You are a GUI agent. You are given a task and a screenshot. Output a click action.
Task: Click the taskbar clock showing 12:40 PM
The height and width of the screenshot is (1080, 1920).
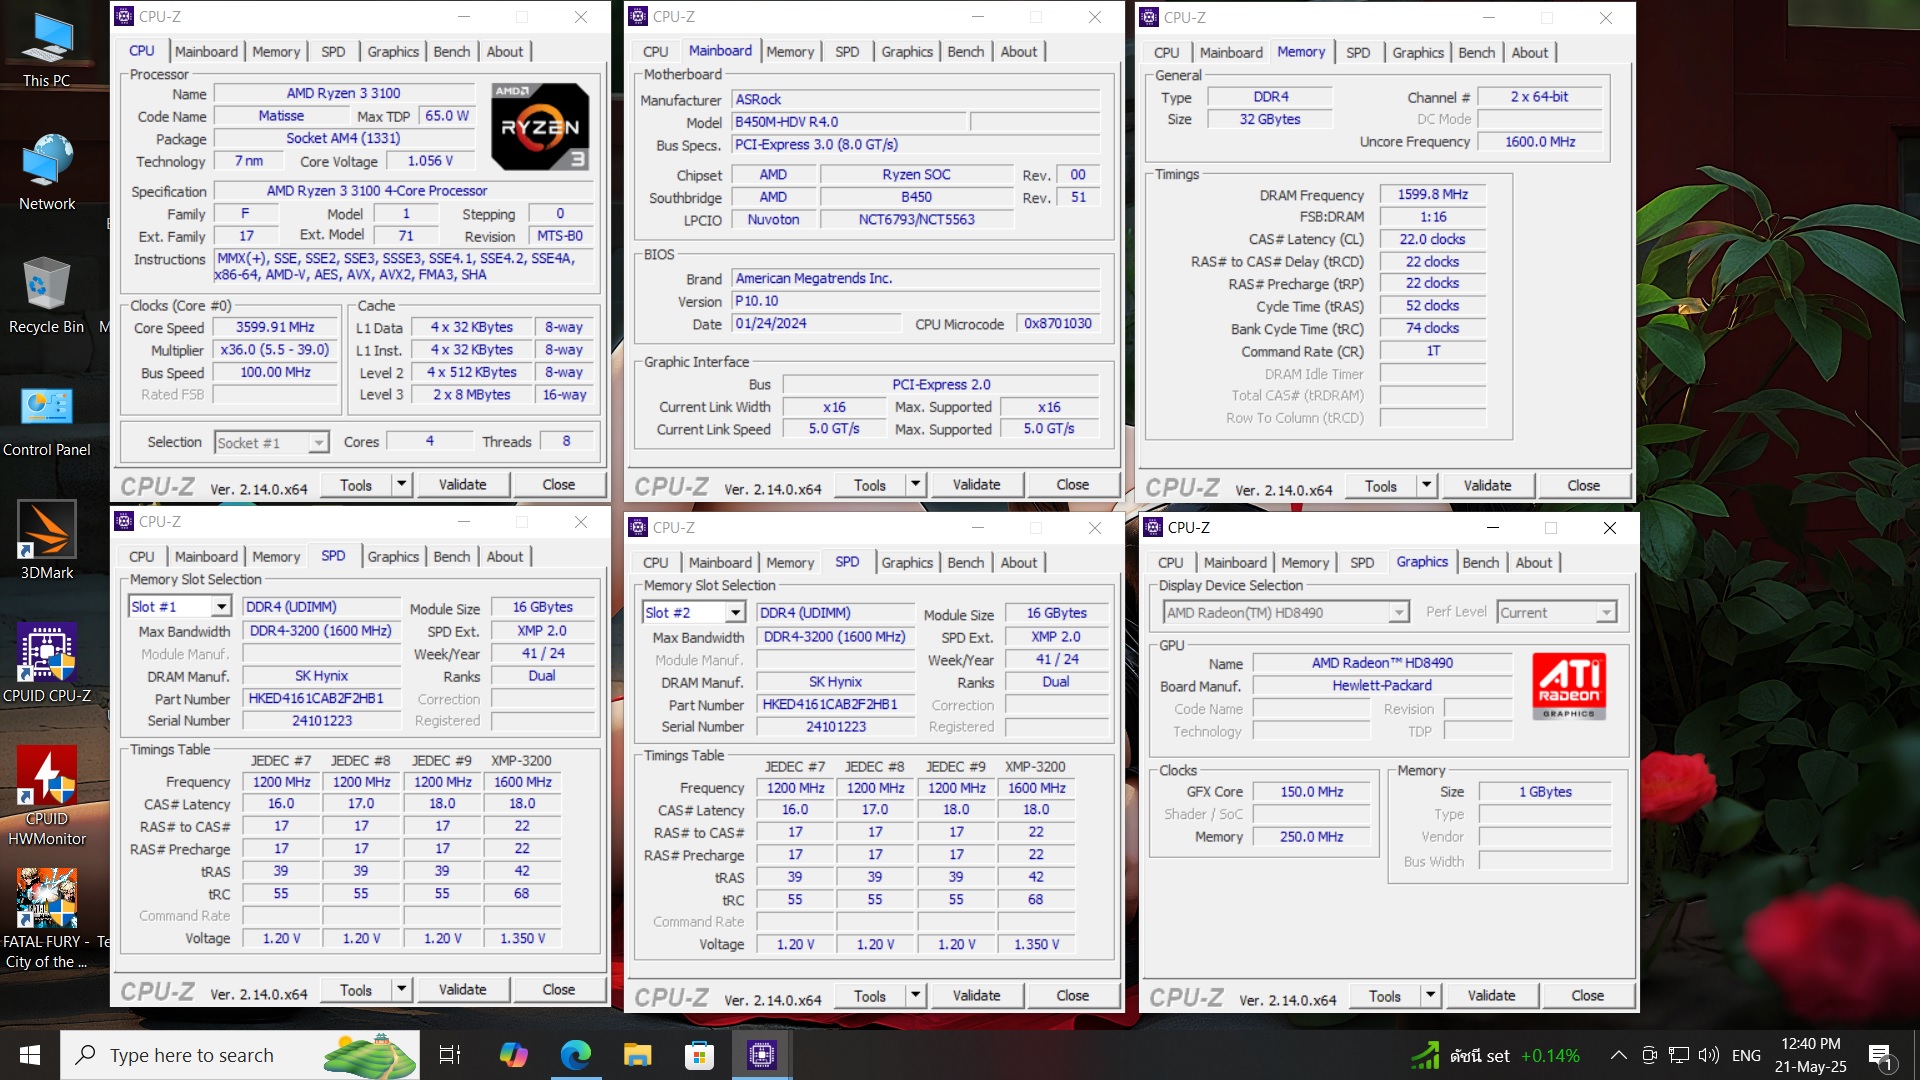coord(1811,1055)
